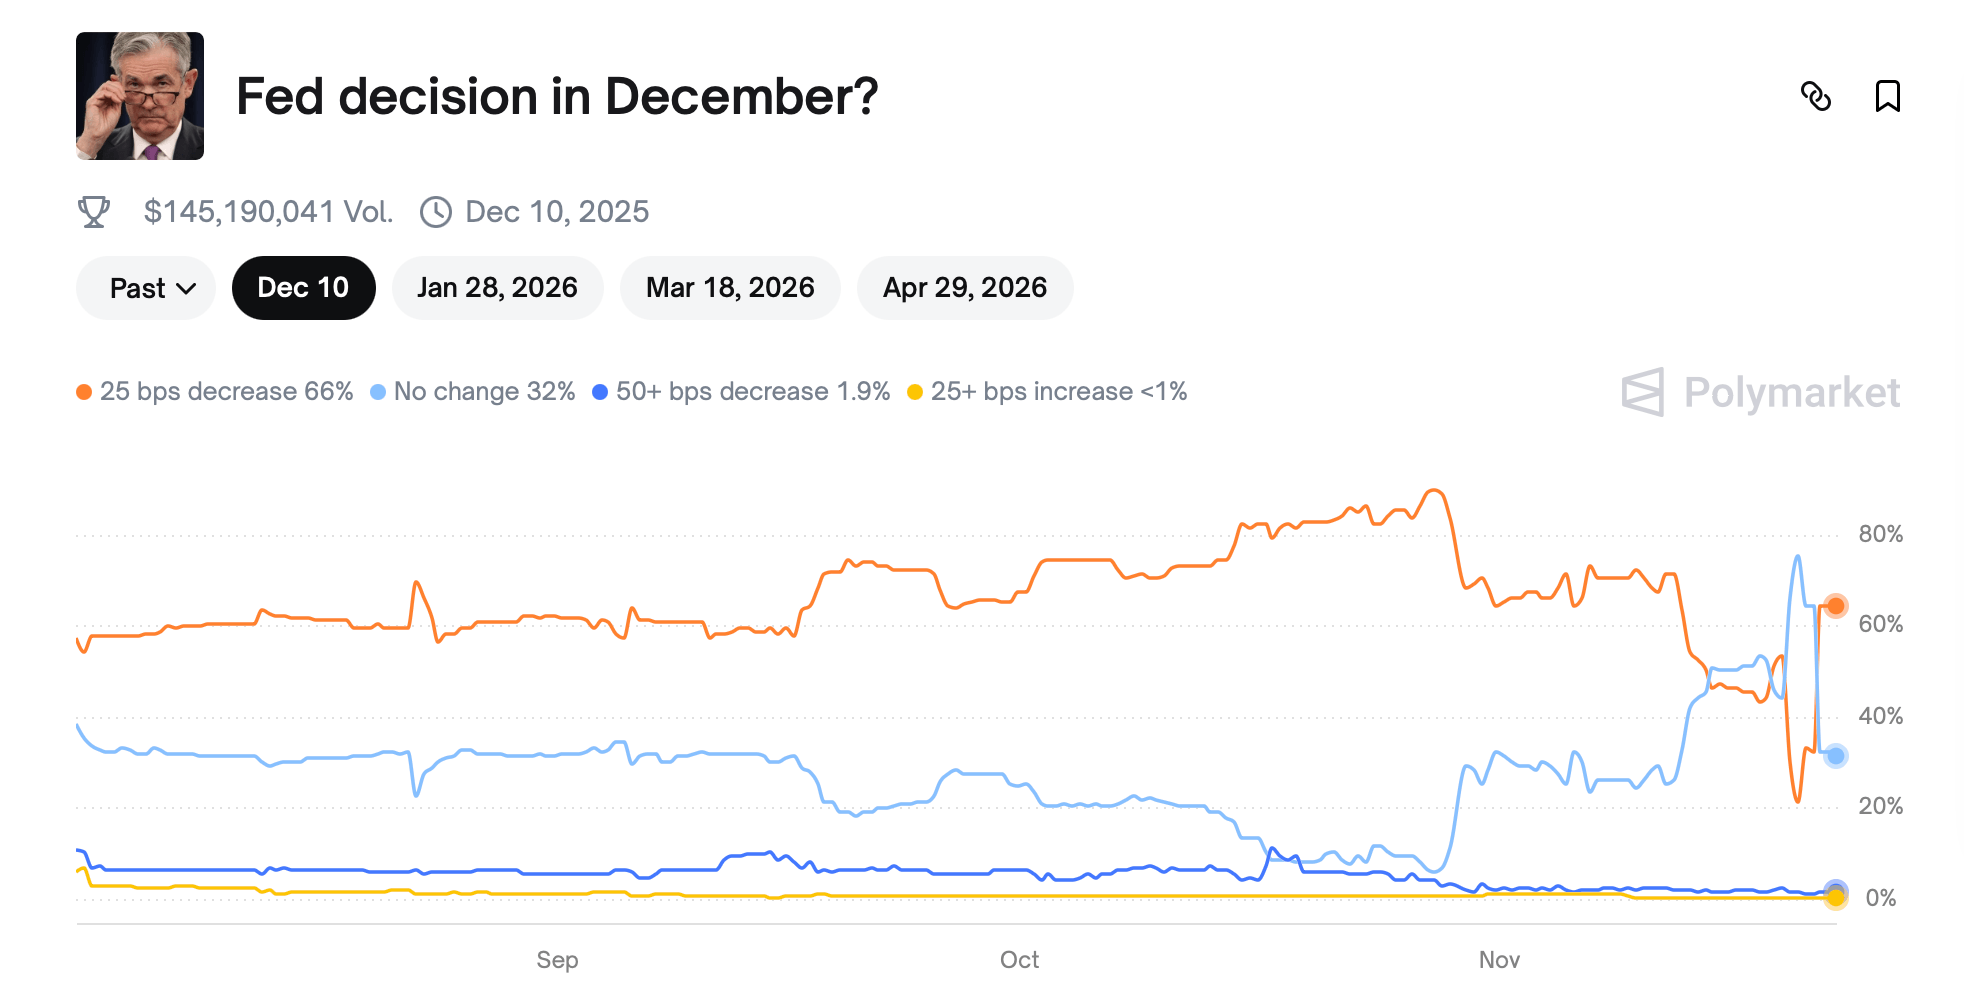1964x996 pixels.
Task: Switch to Jan 28, 2026 tab
Action: coord(497,288)
